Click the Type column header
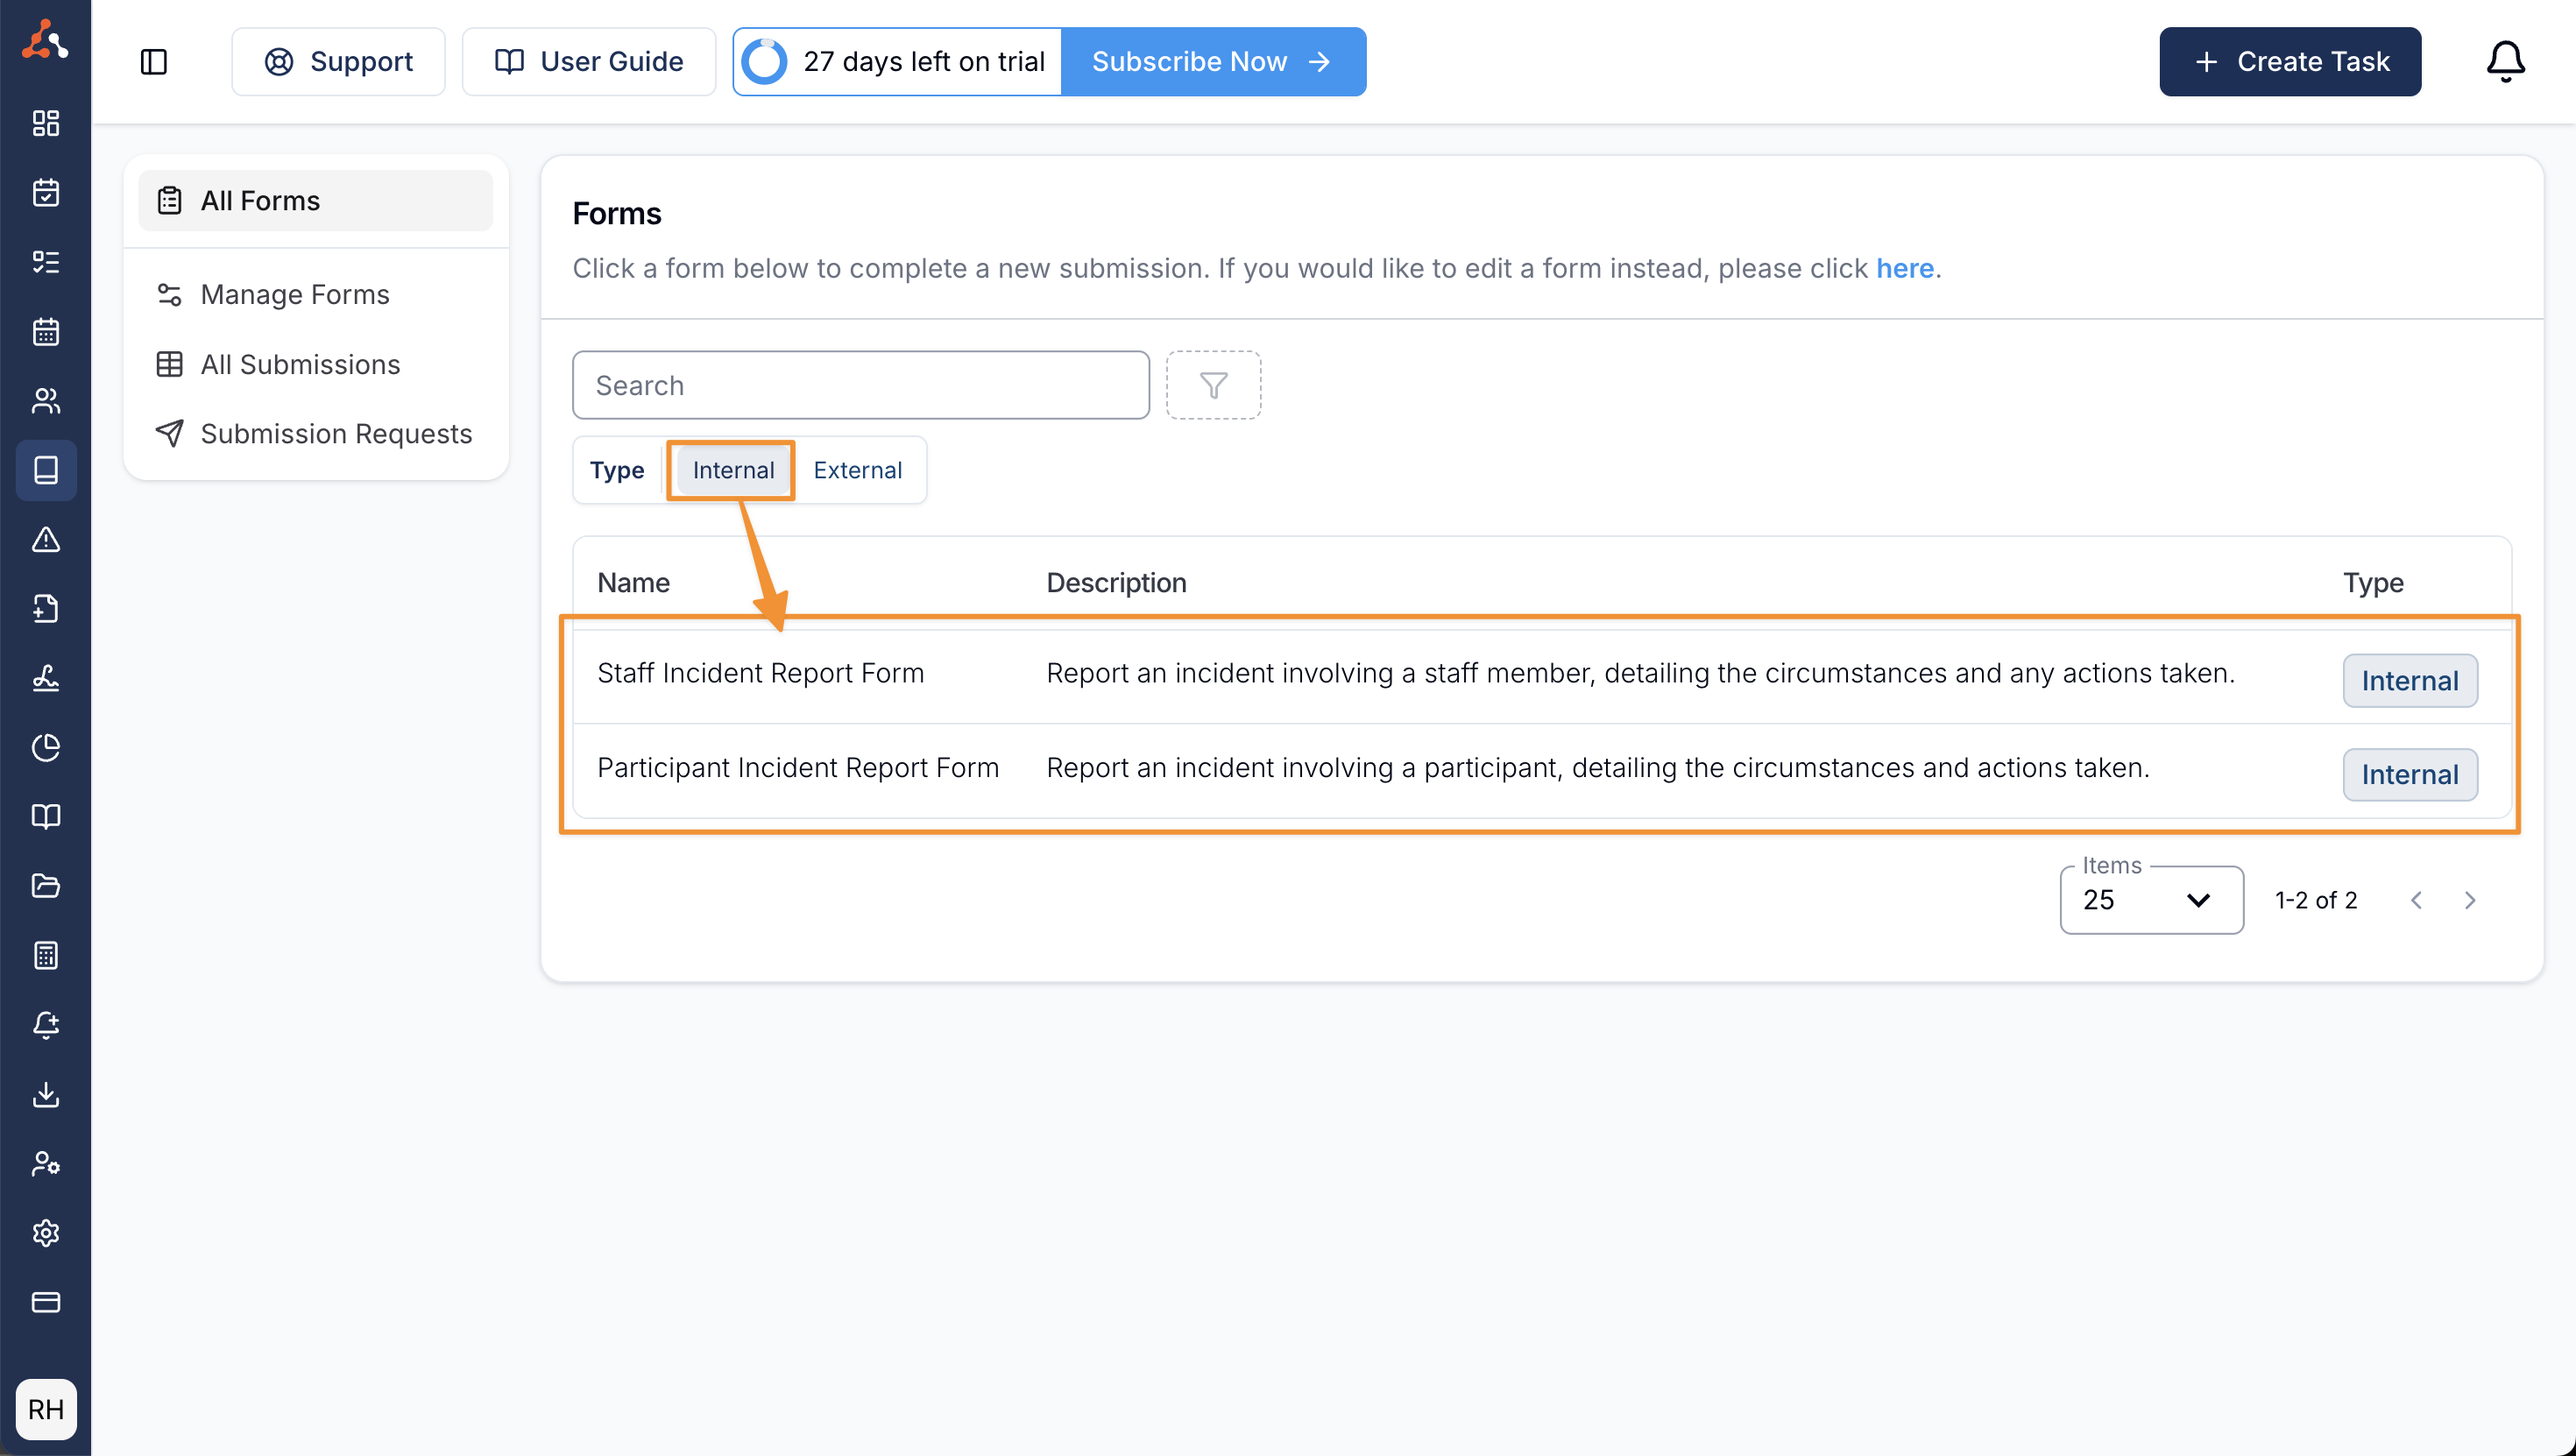Screen dimensions: 2576x1456 pos(2373,582)
